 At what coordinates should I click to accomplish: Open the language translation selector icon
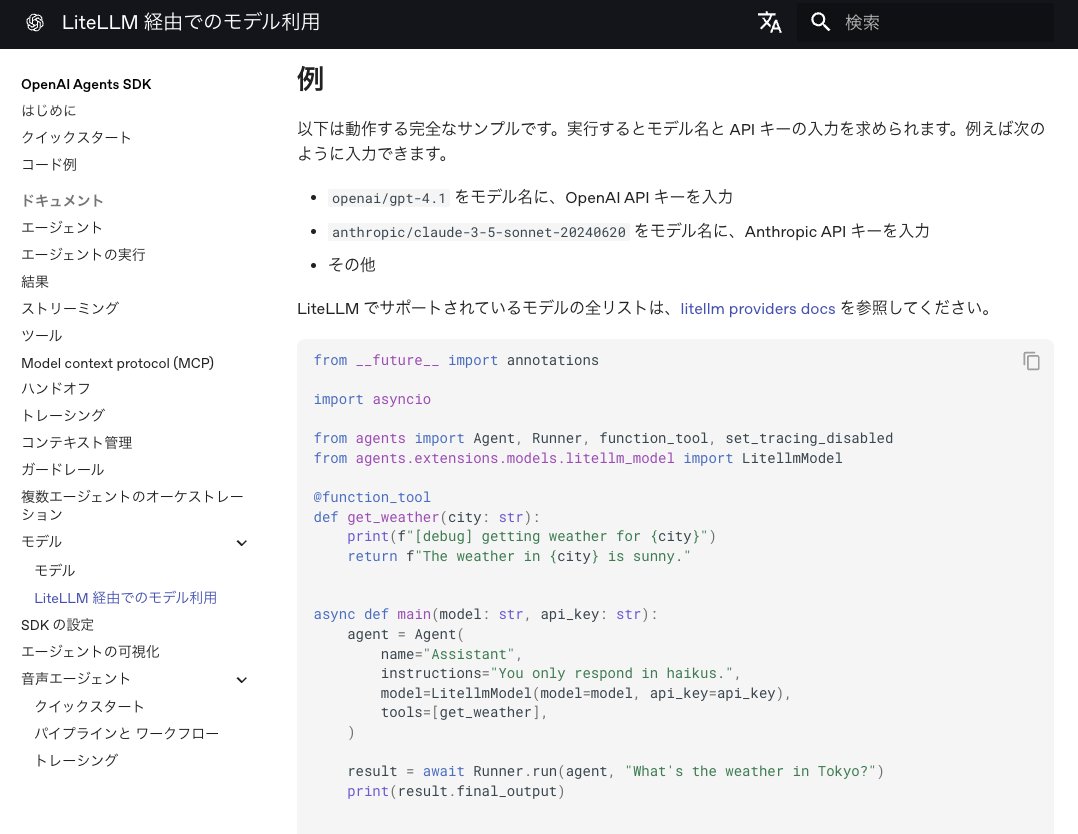769,23
